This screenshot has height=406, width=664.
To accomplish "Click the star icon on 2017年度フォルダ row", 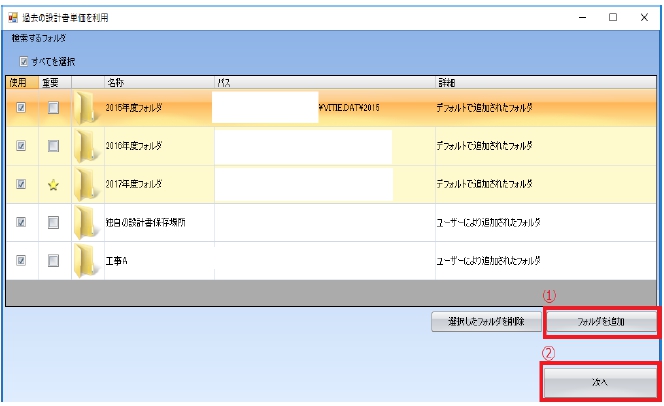I will click(x=54, y=185).
